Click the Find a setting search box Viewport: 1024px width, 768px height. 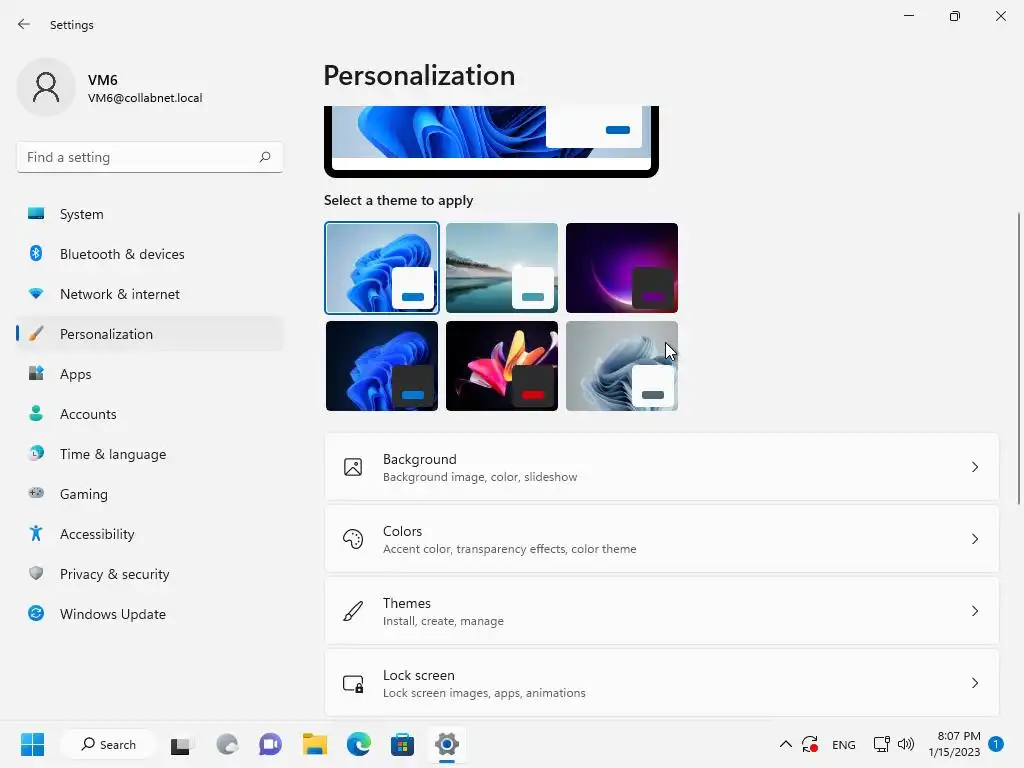pos(150,157)
